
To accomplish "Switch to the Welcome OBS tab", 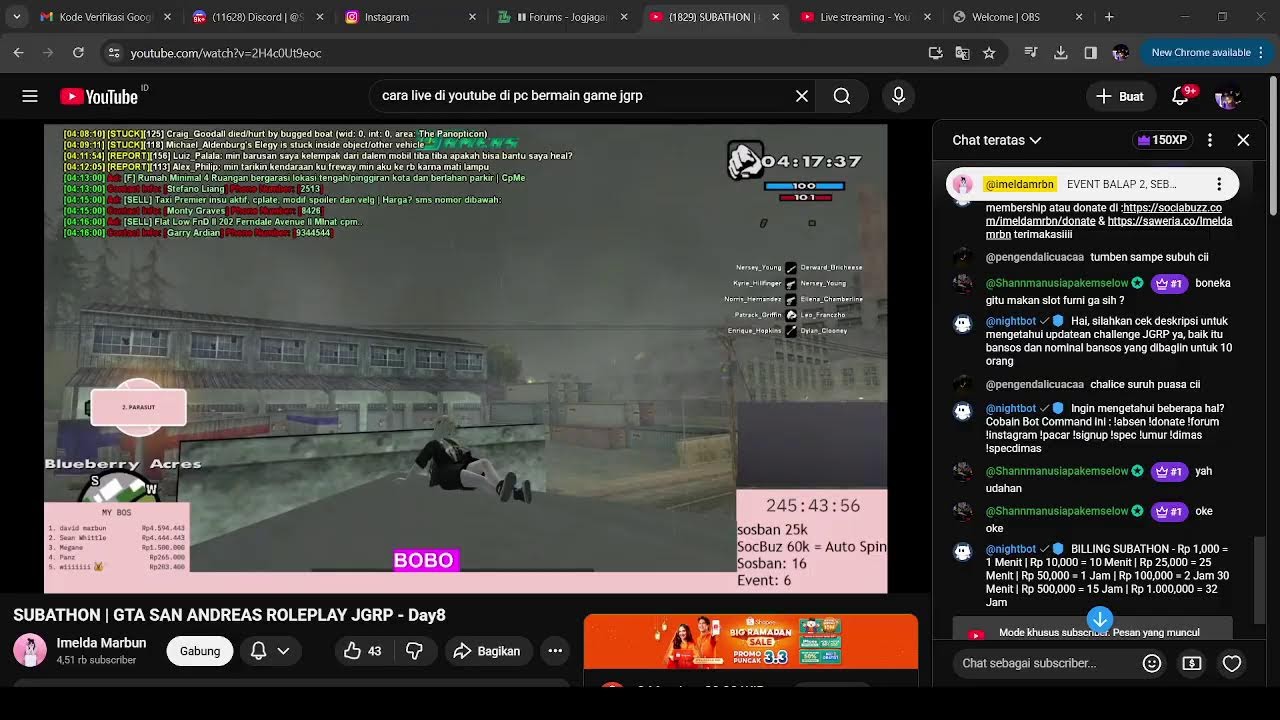I will pos(1017,17).
